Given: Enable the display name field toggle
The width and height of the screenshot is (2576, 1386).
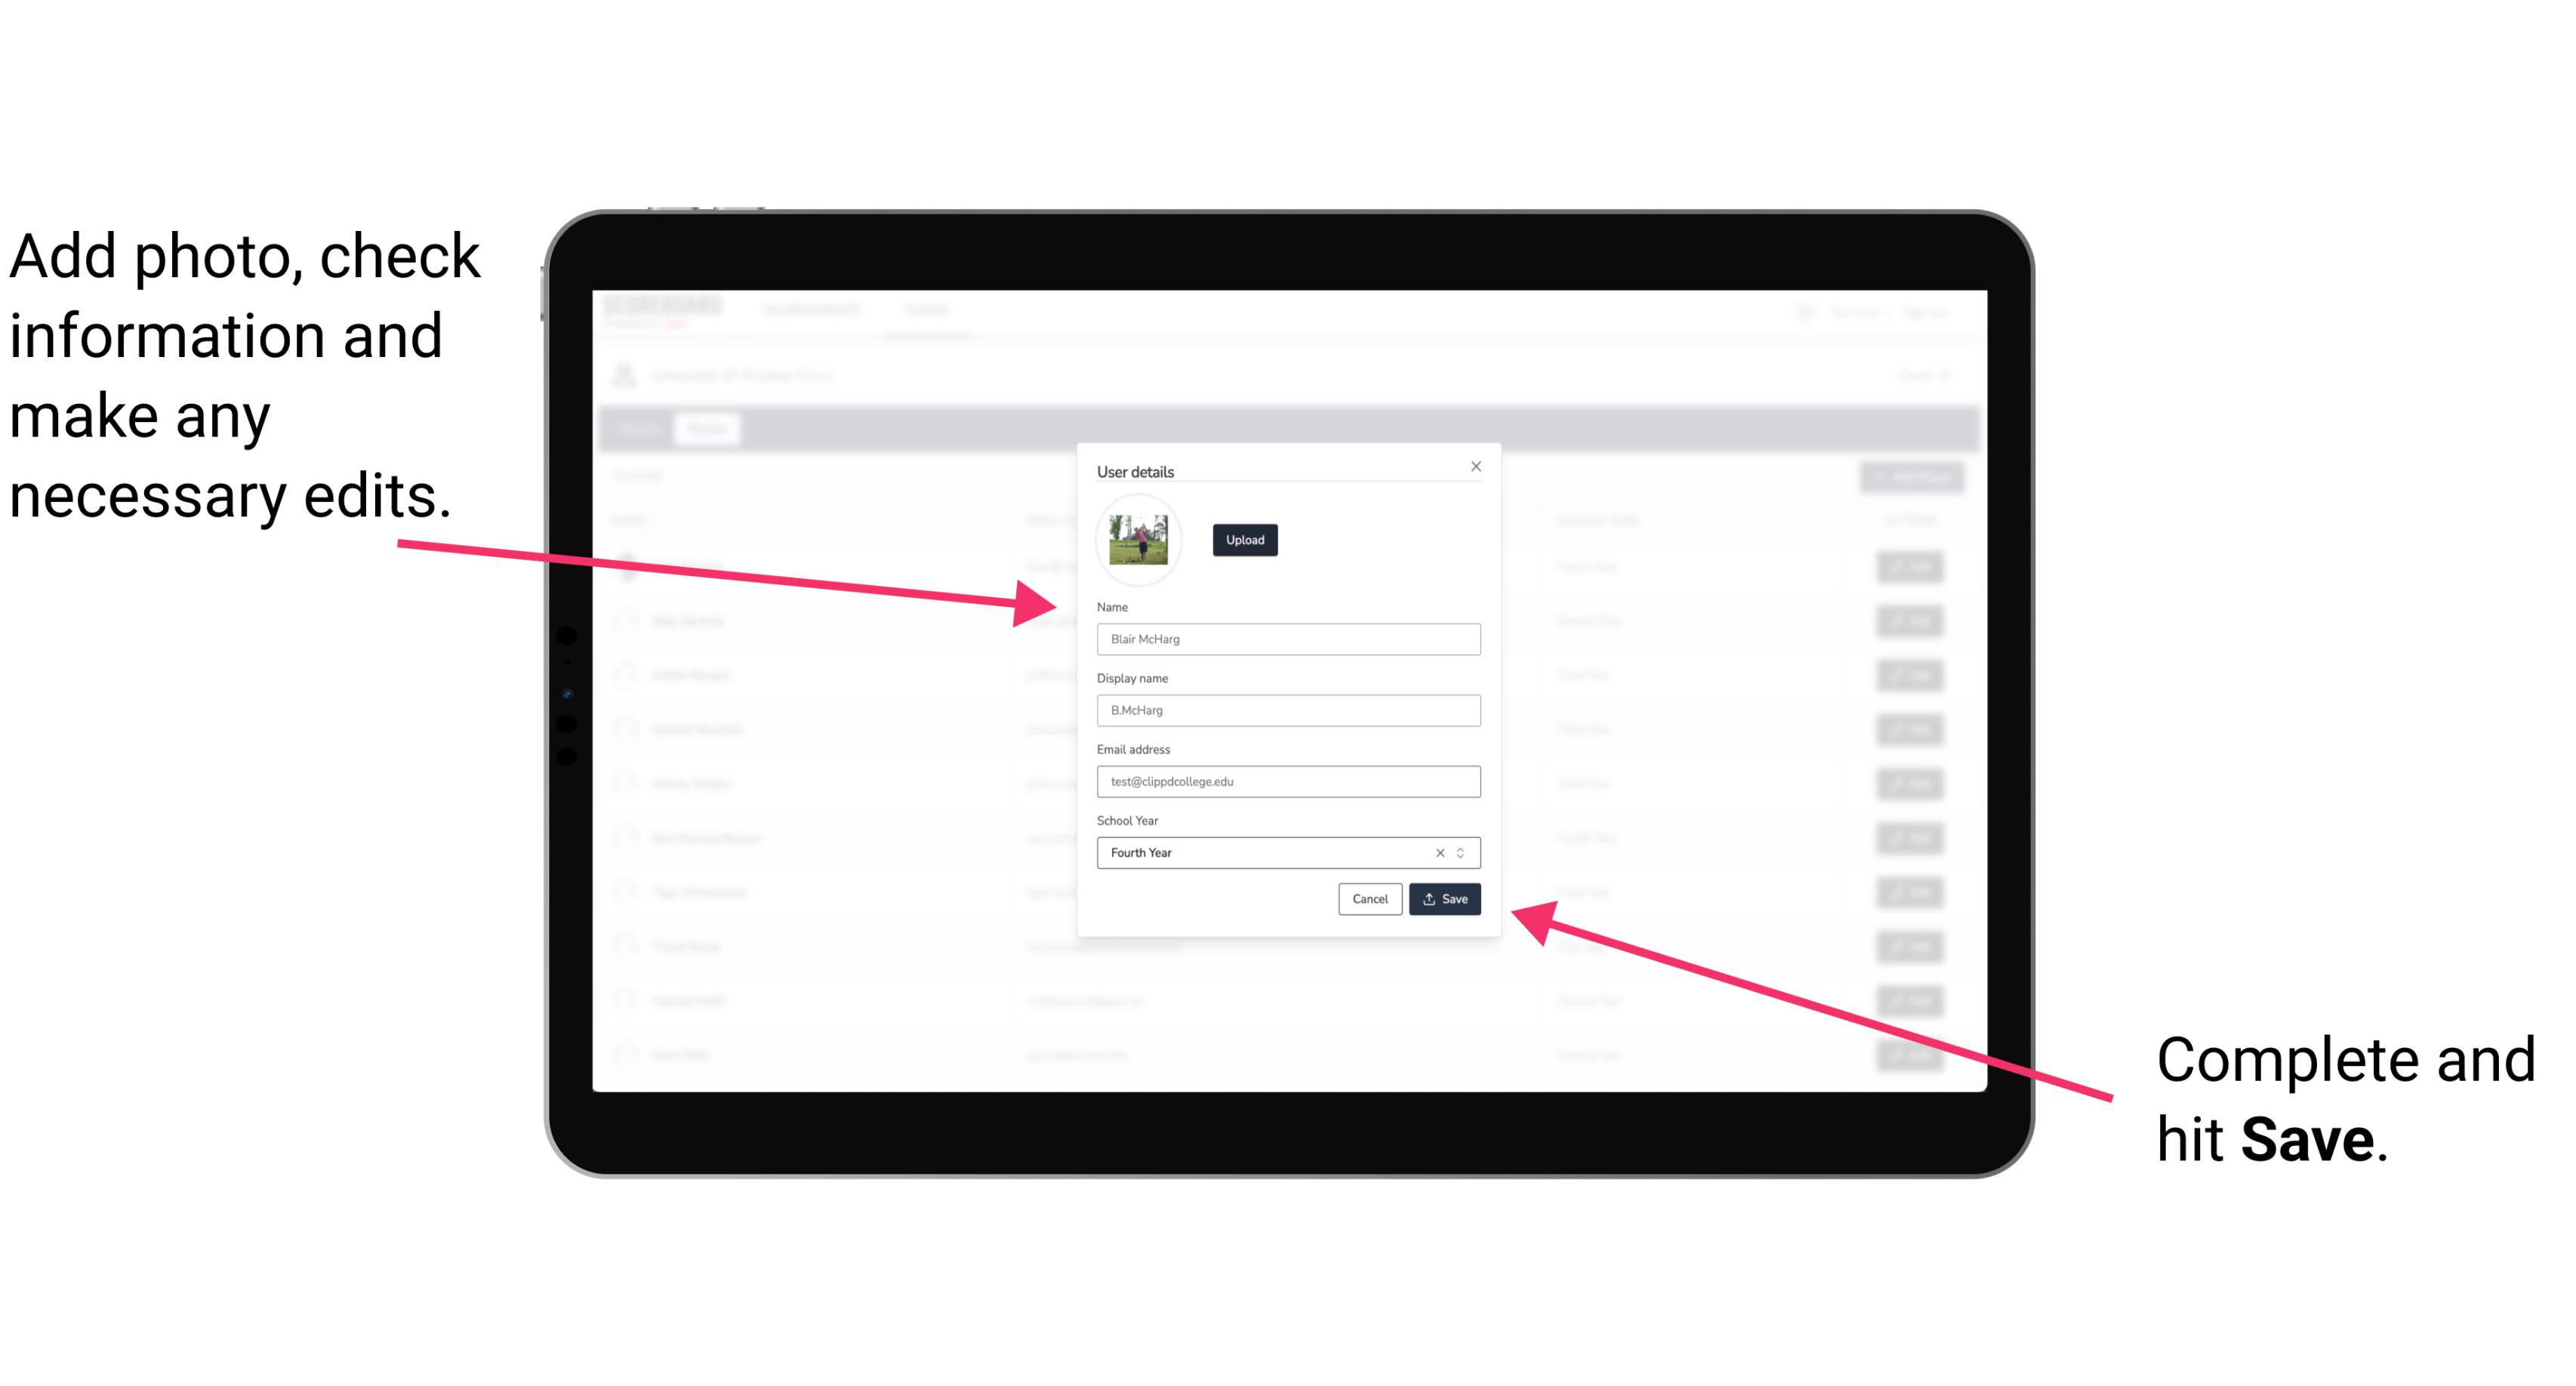Looking at the screenshot, I should pyautogui.click(x=1286, y=710).
